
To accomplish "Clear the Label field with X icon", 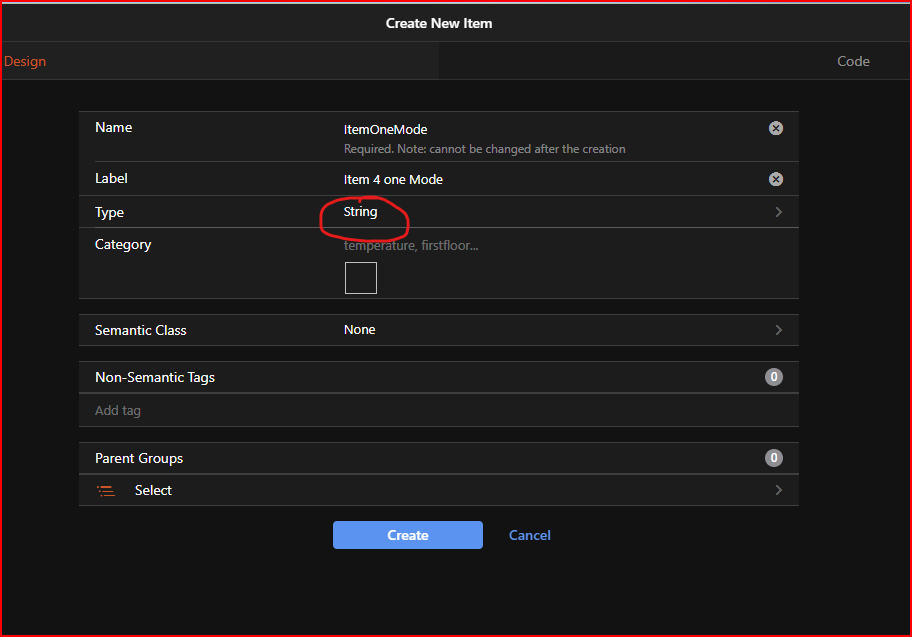I will pyautogui.click(x=775, y=179).
